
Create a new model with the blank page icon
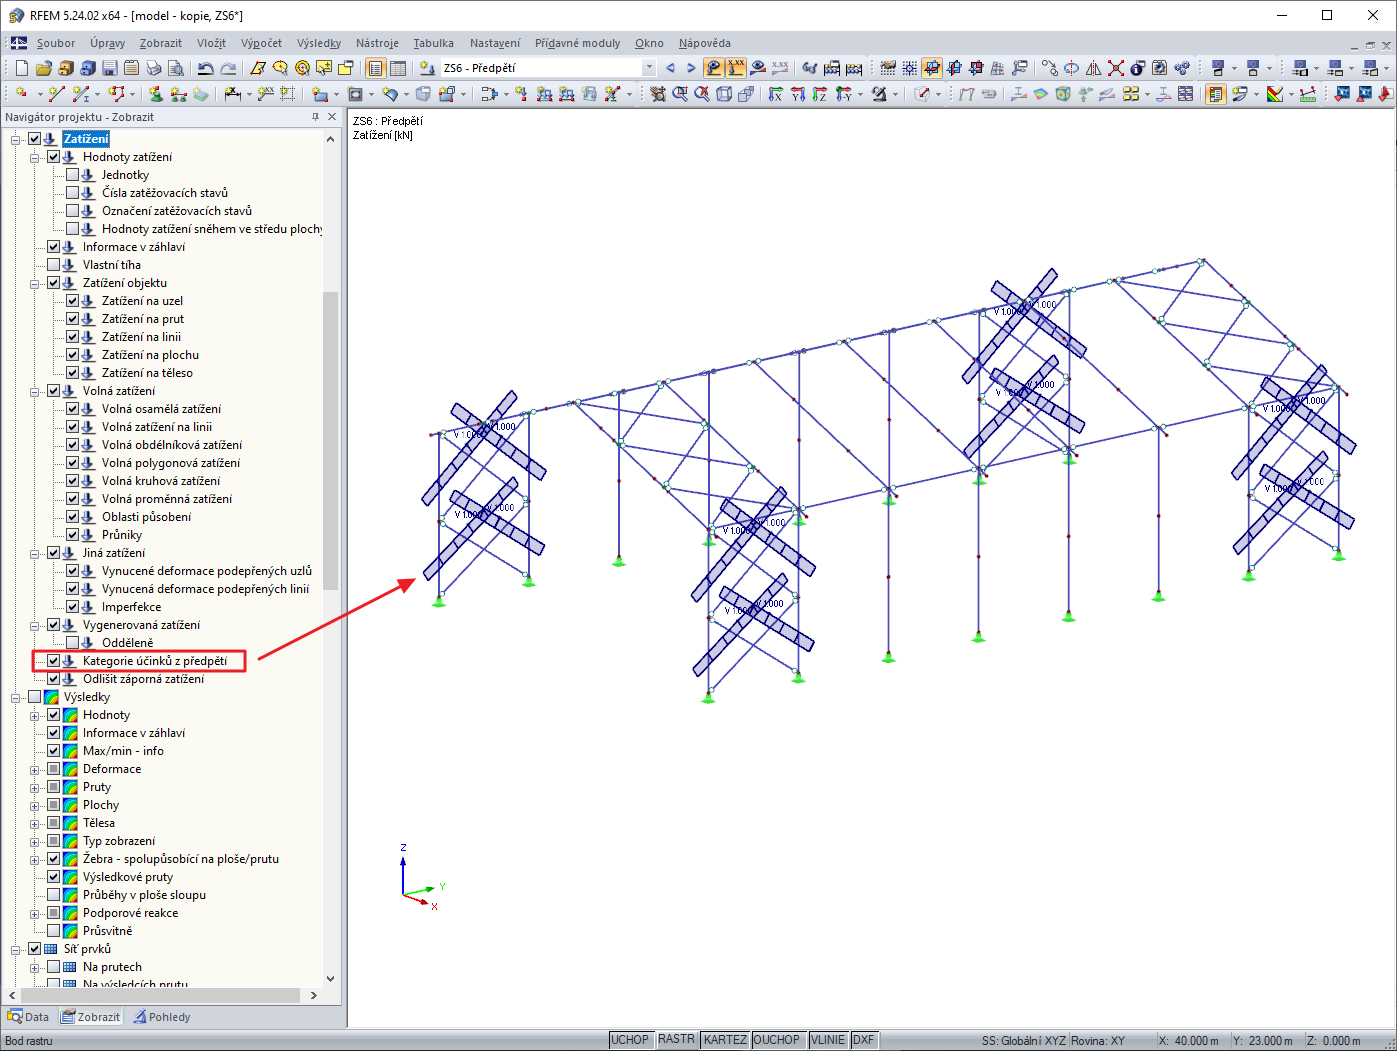pyautogui.click(x=22, y=68)
